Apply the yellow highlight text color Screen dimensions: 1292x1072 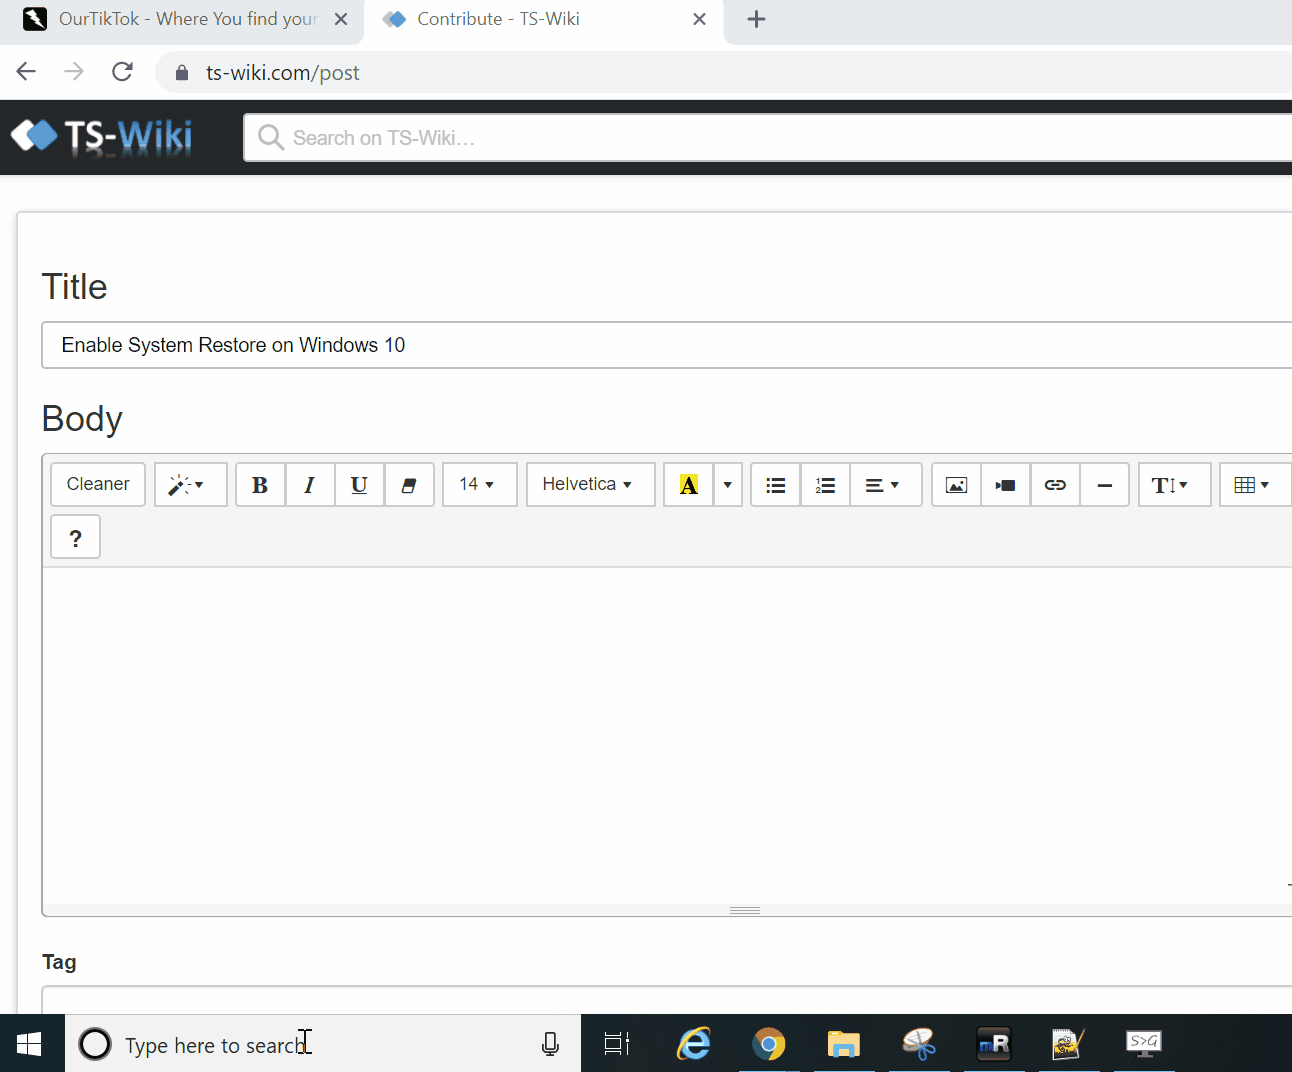pos(689,485)
